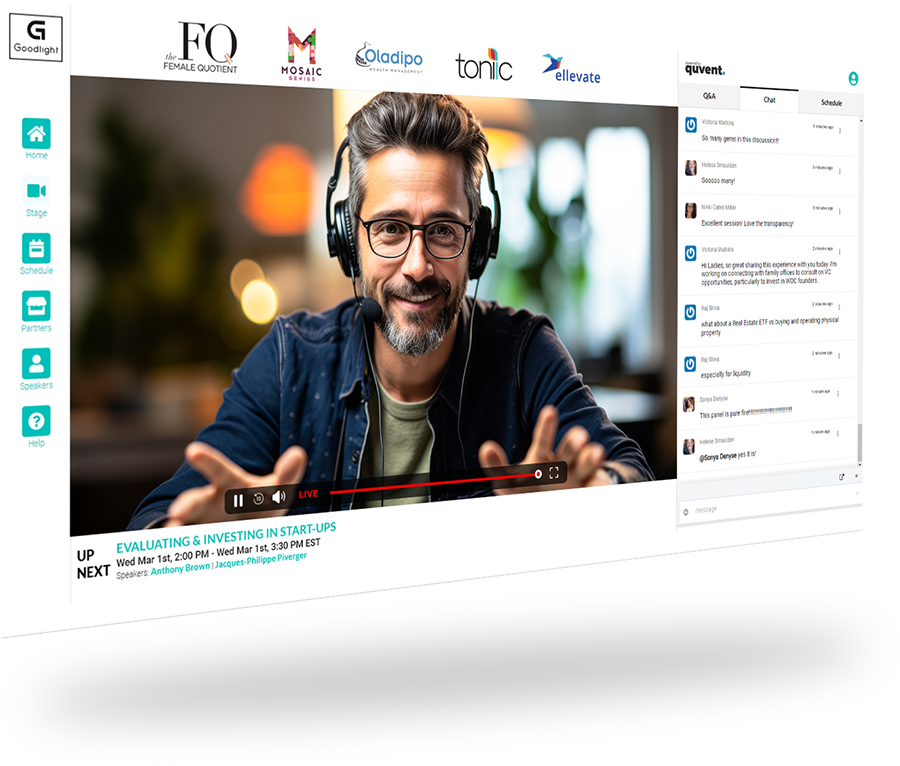Click speaker link Jacques-Philippe Piverger
The height and width of the screenshot is (766, 900).
point(260,560)
